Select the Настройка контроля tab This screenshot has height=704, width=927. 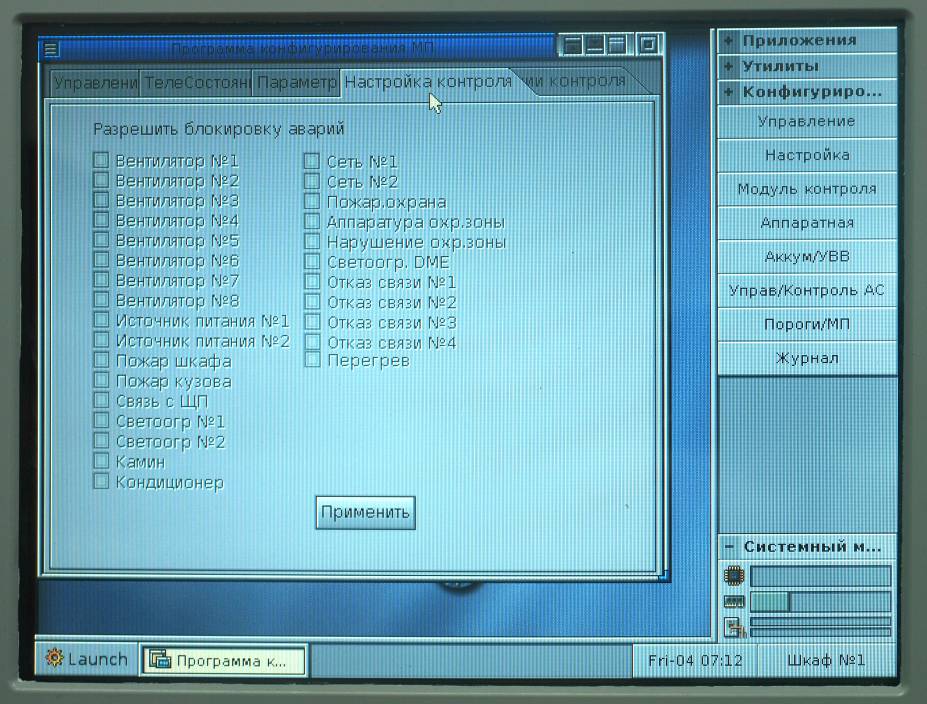tap(428, 82)
